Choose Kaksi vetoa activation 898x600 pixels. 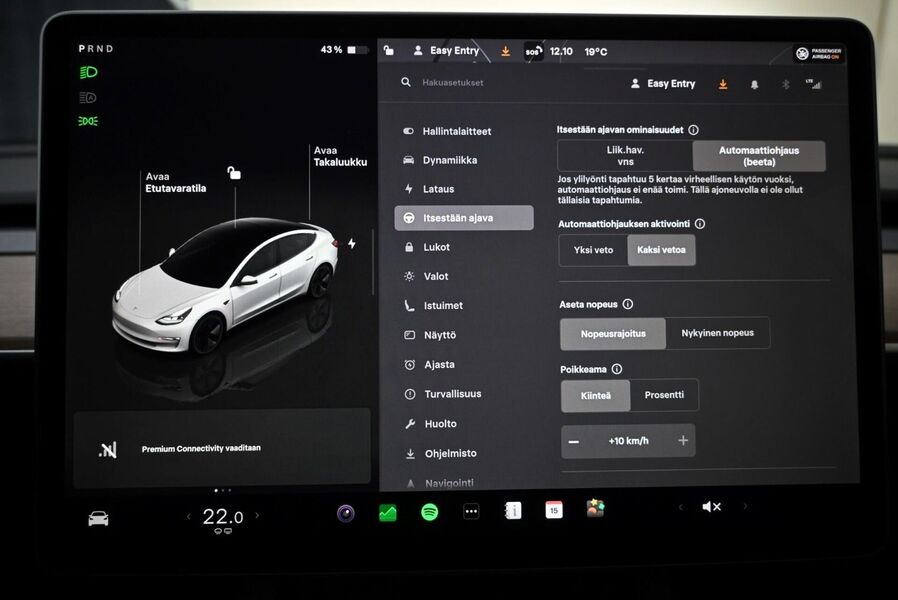(x=661, y=250)
